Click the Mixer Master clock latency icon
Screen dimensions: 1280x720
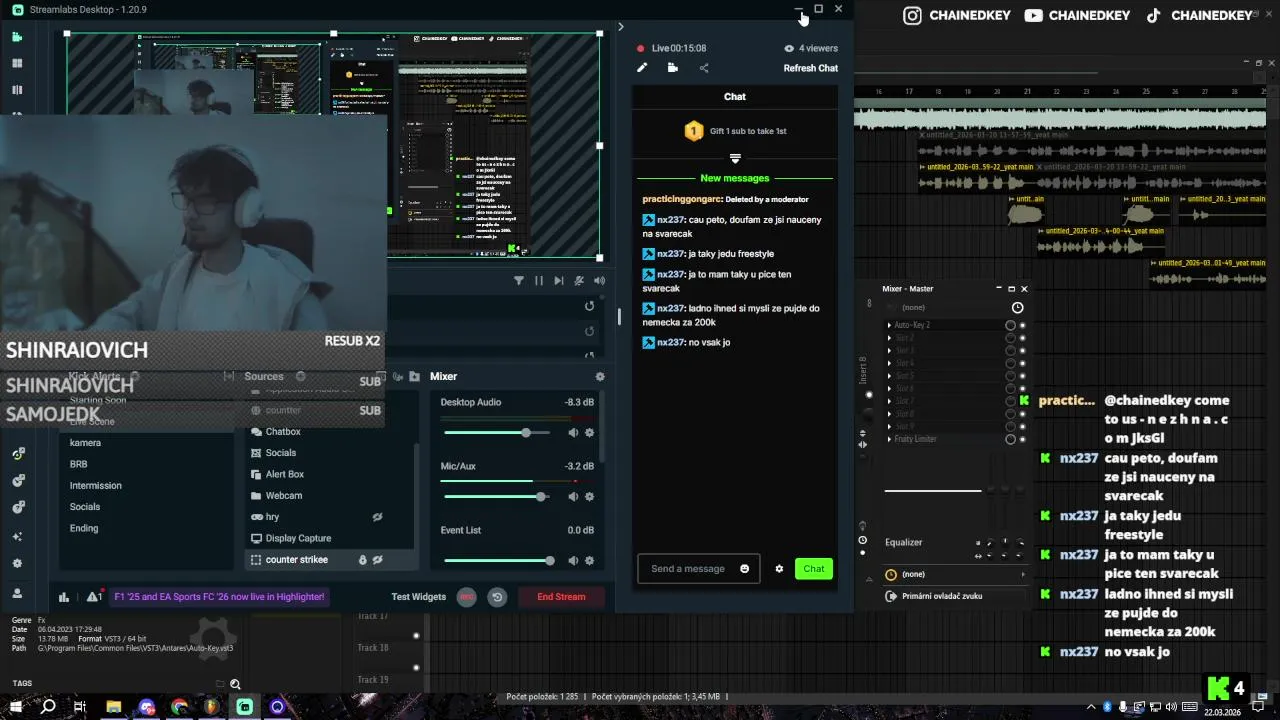coord(1018,308)
